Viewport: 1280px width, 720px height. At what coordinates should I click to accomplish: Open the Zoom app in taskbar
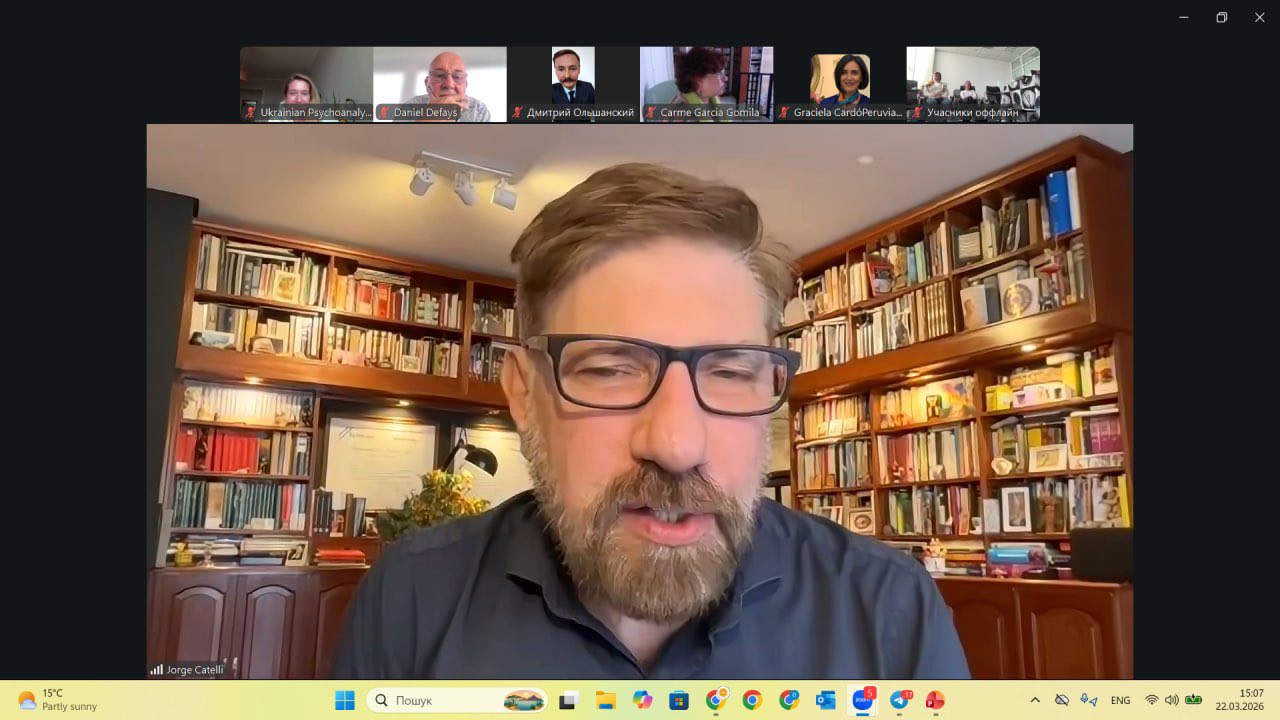pos(862,700)
